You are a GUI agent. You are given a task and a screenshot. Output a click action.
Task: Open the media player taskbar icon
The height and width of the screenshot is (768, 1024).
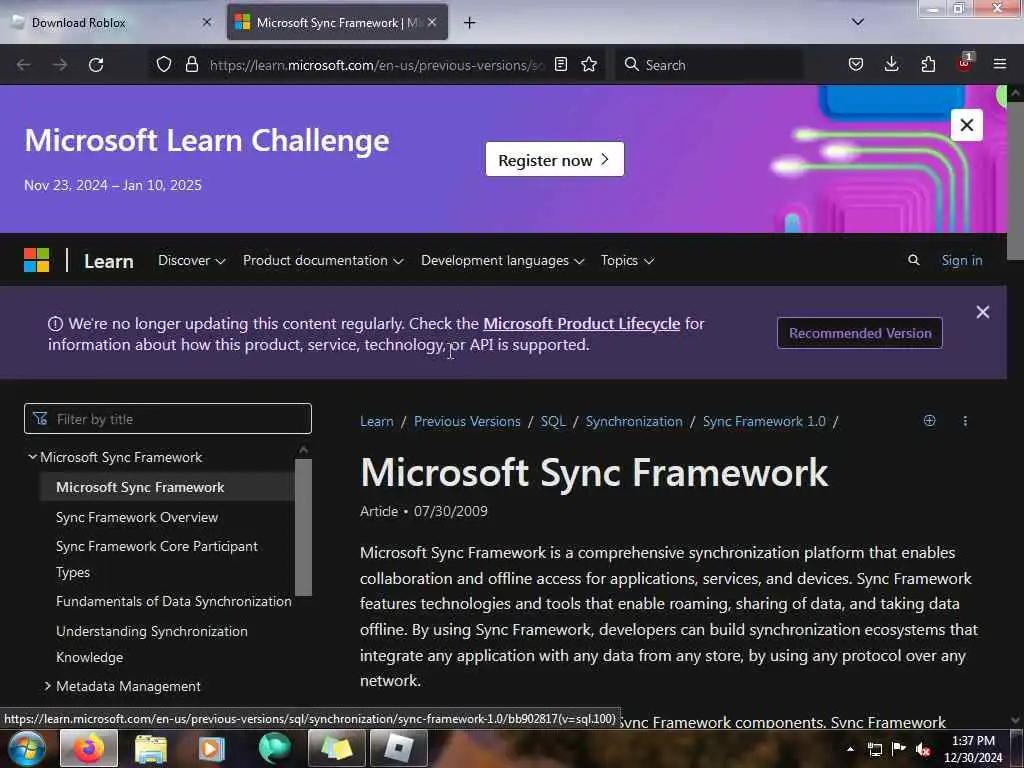click(211, 749)
